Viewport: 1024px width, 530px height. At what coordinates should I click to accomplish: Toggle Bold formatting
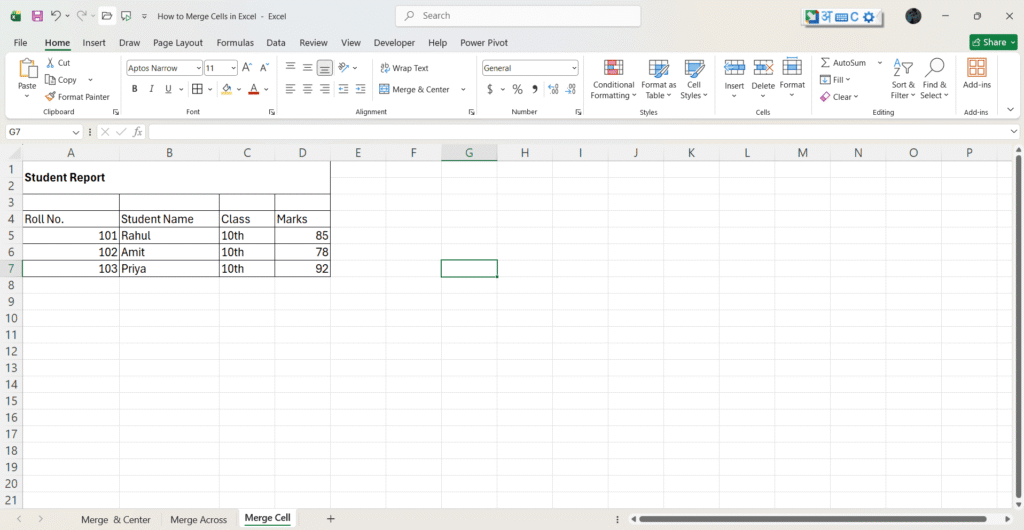pos(135,89)
